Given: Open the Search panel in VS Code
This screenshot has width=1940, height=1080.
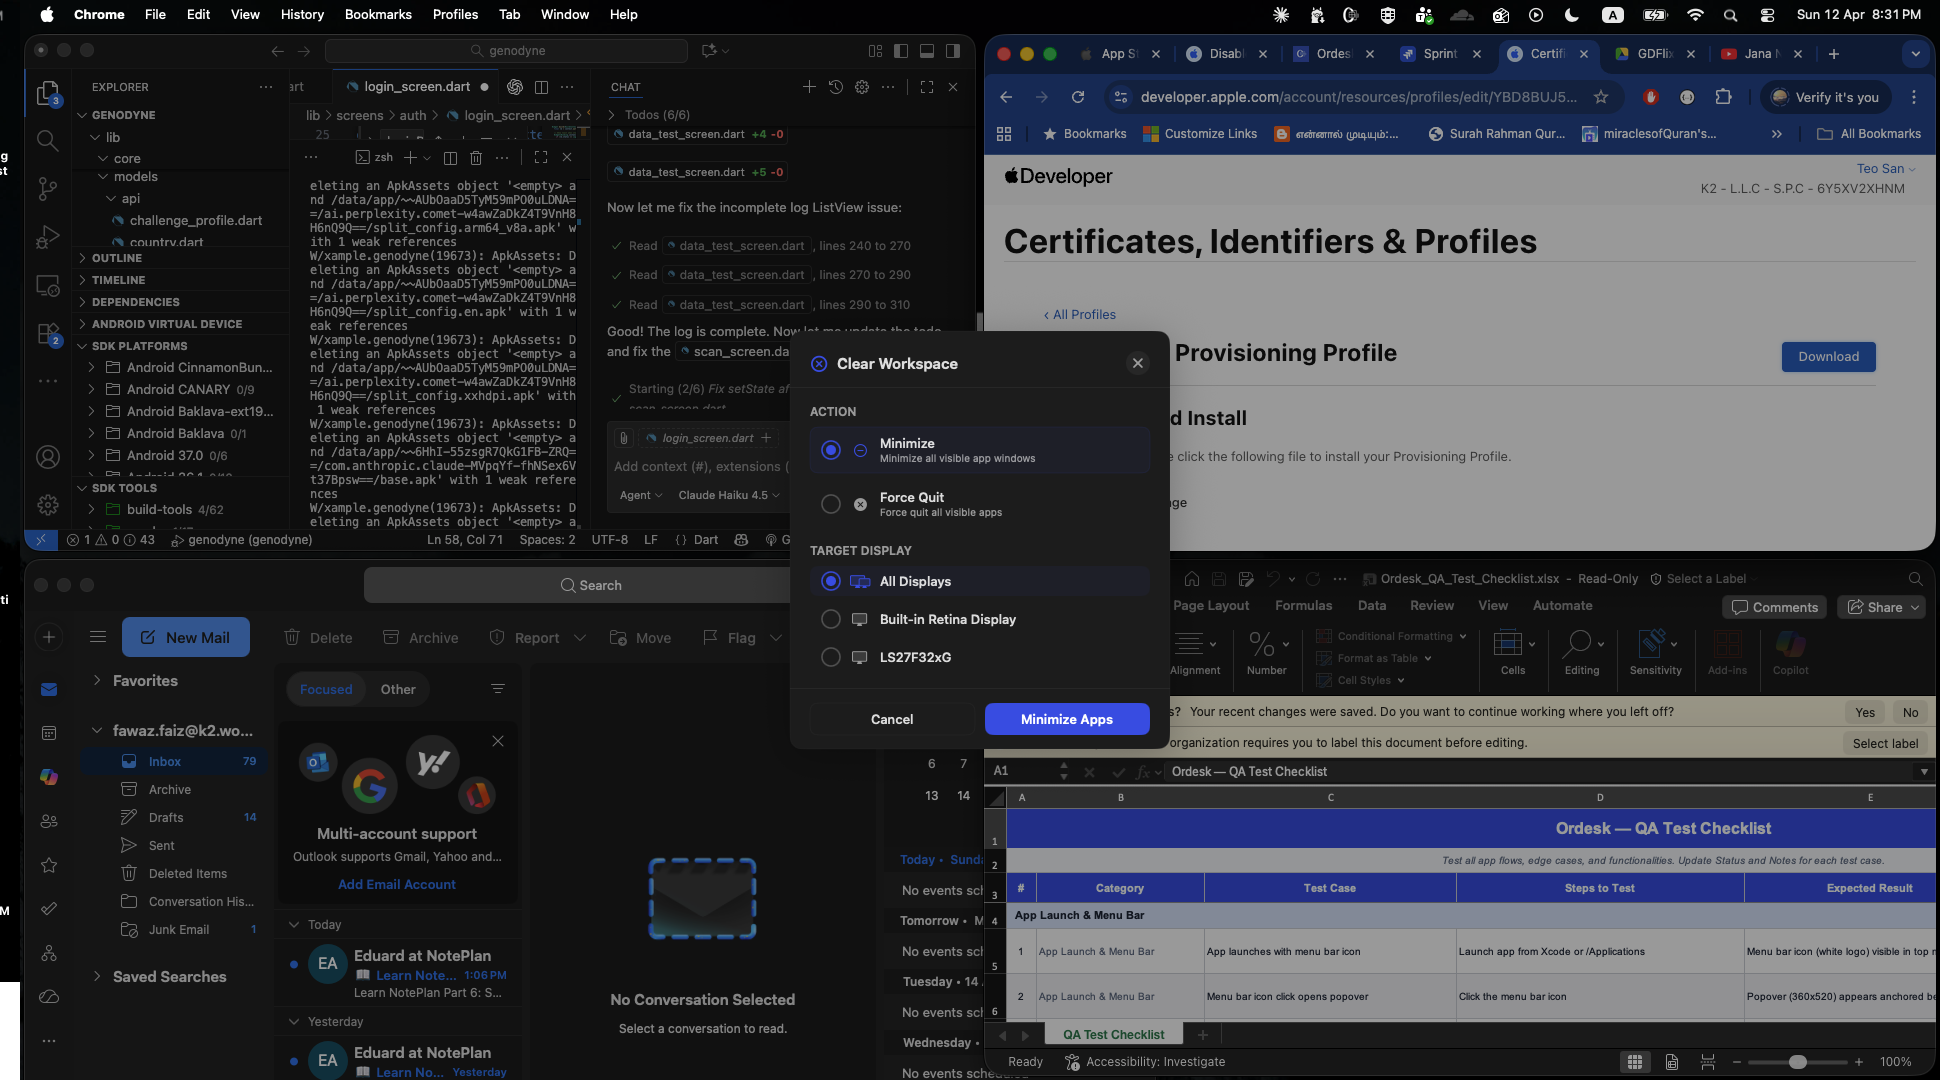Looking at the screenshot, I should pyautogui.click(x=47, y=140).
